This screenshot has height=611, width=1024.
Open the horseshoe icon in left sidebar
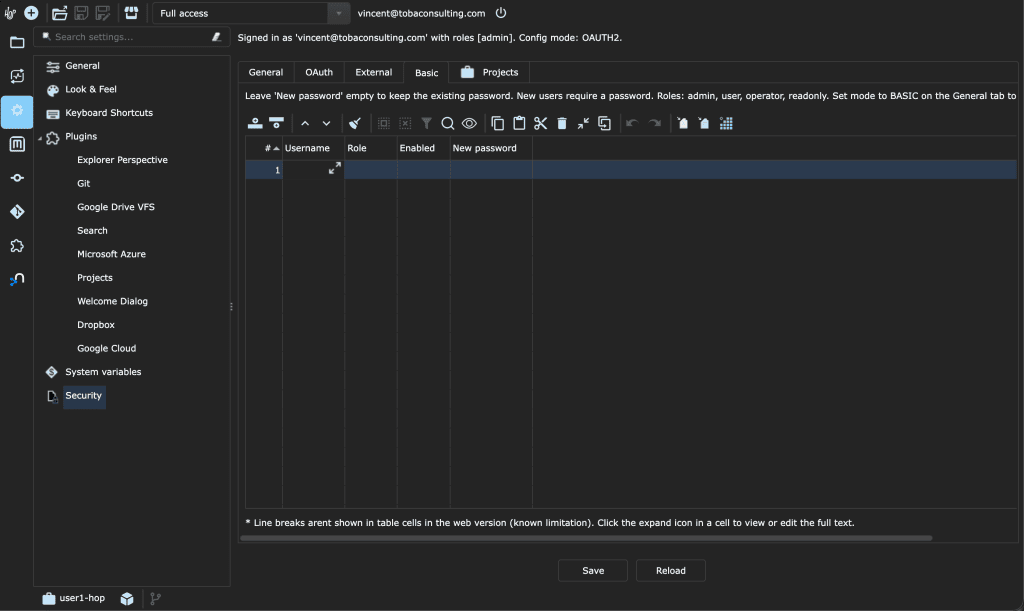pos(17,280)
